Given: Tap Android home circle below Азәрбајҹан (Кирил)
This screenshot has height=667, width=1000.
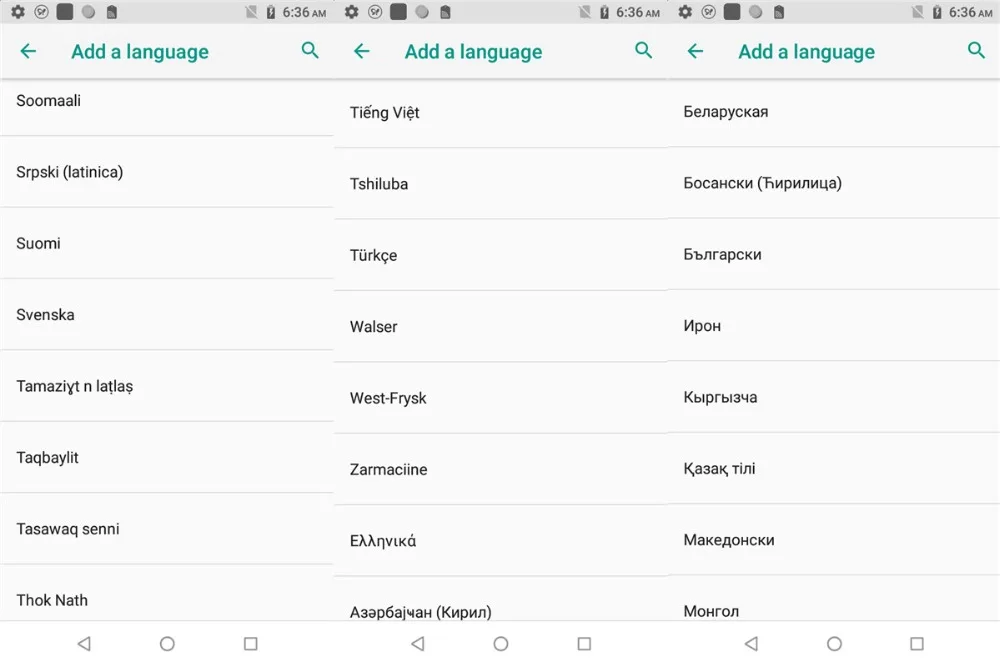Looking at the screenshot, I should (x=501, y=643).
